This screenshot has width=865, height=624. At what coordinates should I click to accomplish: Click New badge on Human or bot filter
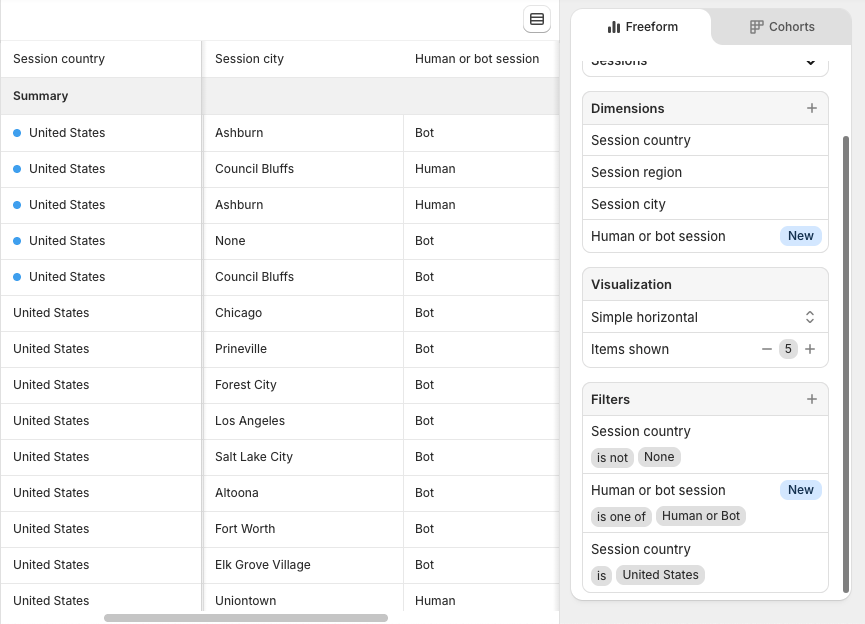[800, 490]
